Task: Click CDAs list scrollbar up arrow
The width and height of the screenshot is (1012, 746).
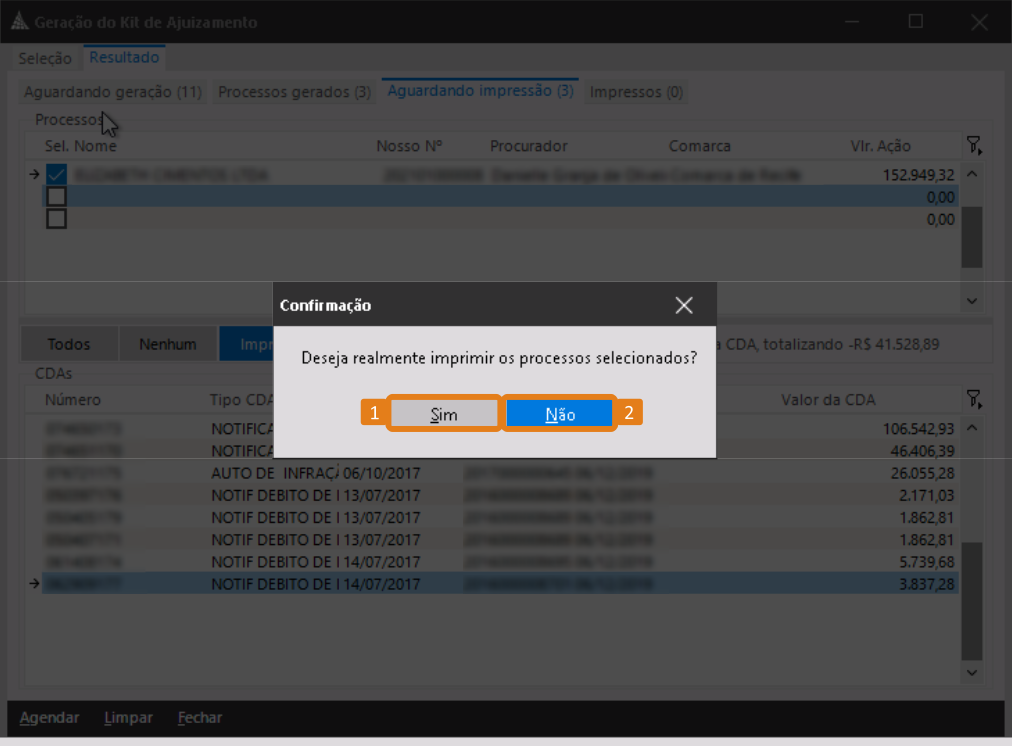Action: click(x=972, y=428)
